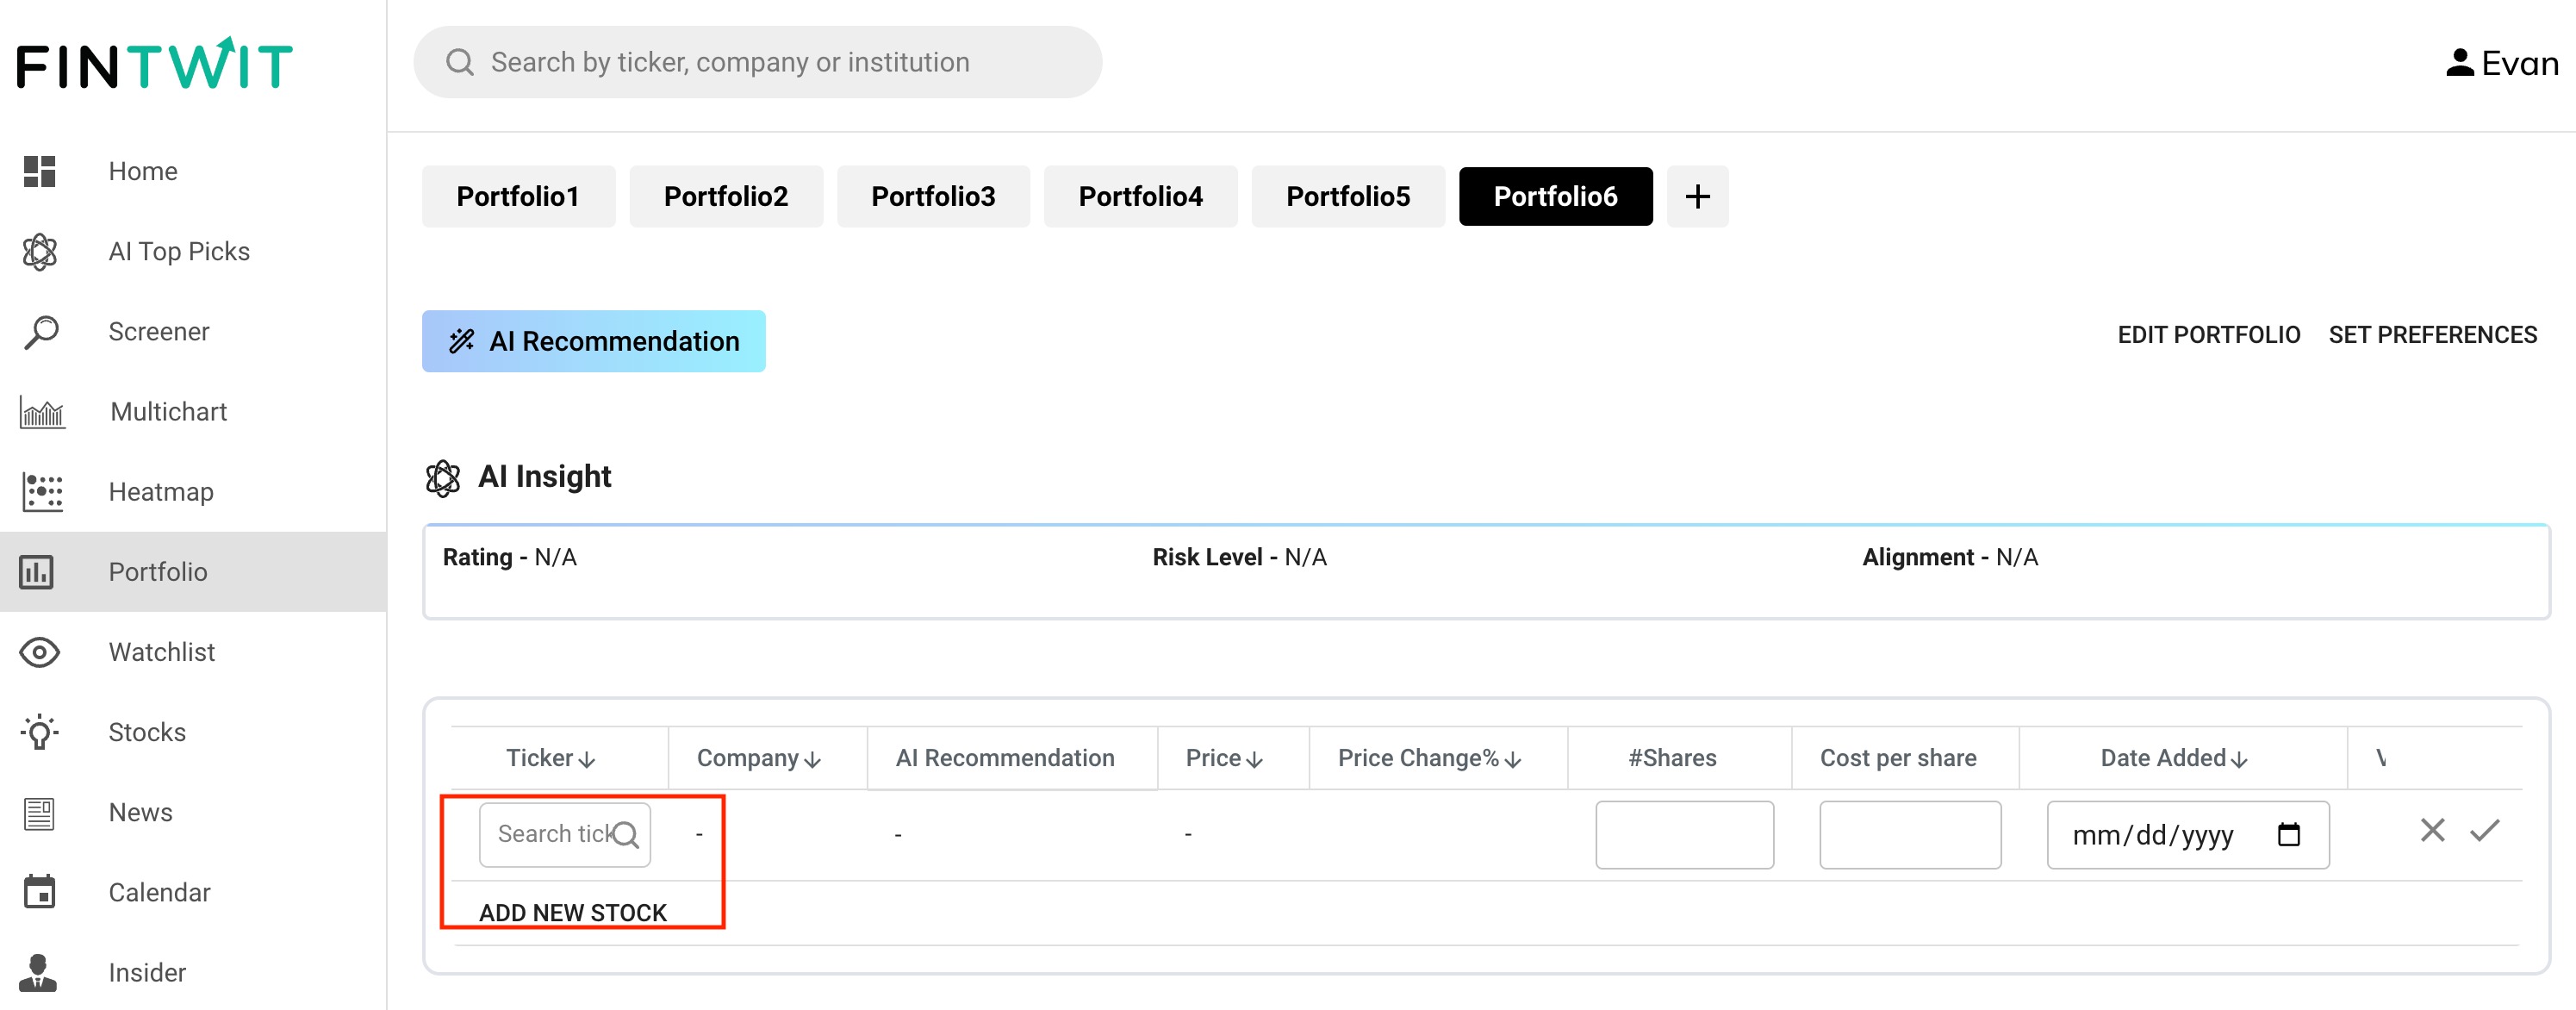Open the AI Top Picks atom icon
This screenshot has height=1010, width=2576.
(40, 252)
